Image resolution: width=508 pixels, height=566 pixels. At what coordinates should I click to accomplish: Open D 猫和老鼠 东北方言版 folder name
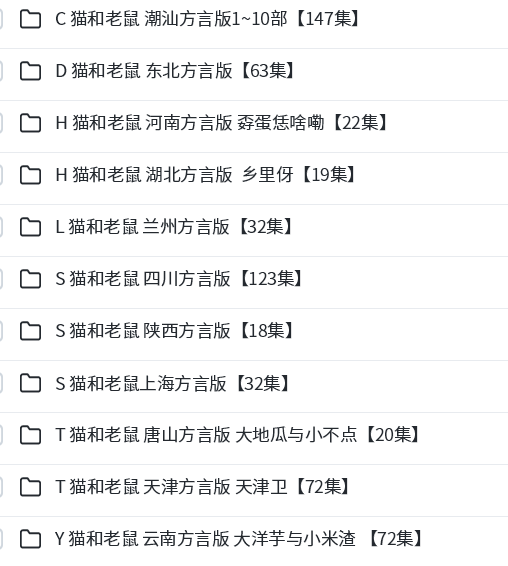(175, 71)
